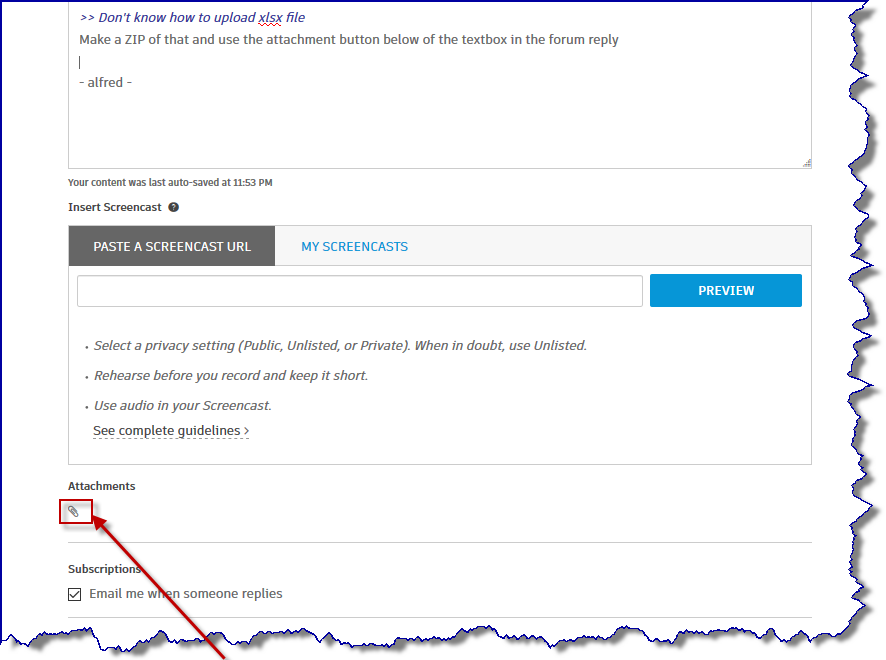
Task: Click the 'Subscriptions' heading
Action: click(104, 569)
